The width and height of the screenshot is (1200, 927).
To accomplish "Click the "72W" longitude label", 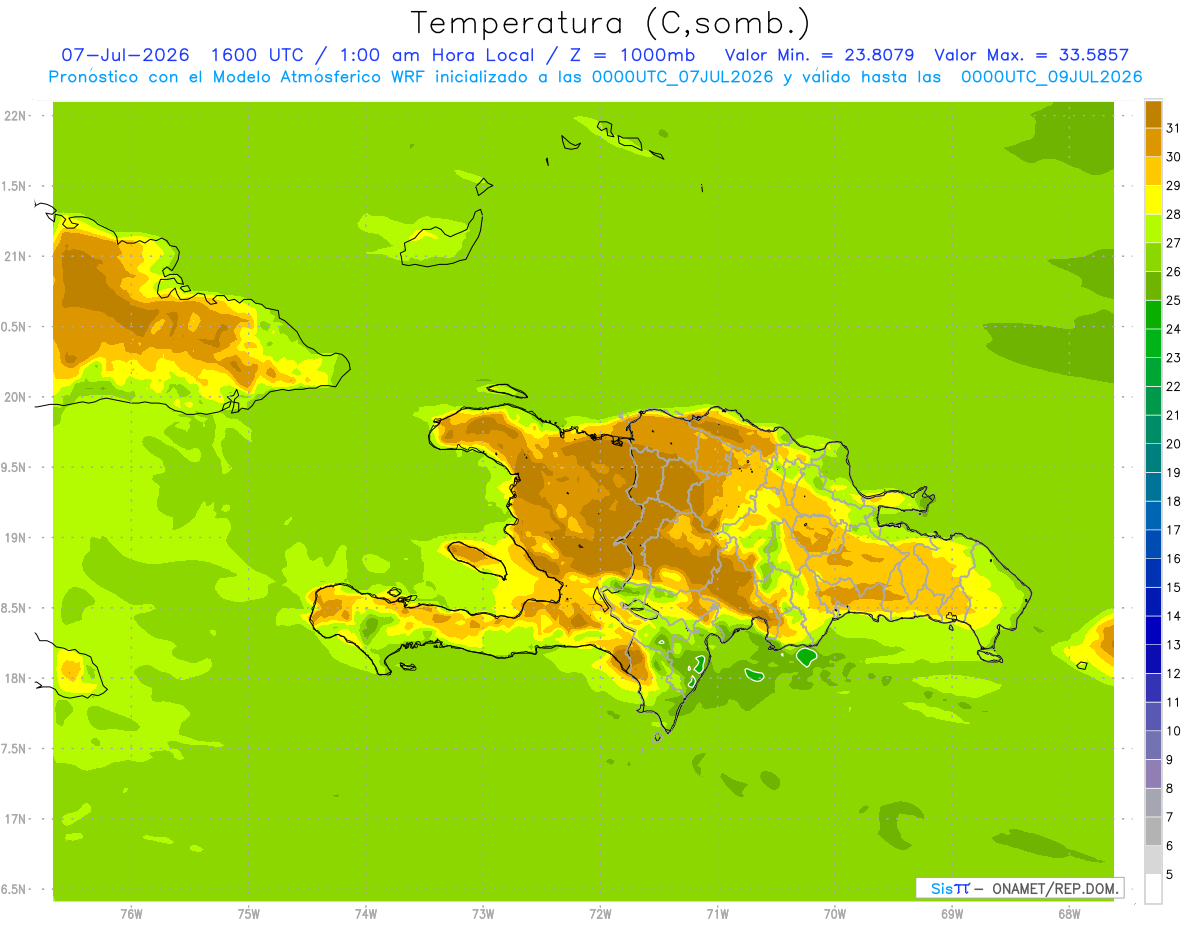I will [600, 914].
